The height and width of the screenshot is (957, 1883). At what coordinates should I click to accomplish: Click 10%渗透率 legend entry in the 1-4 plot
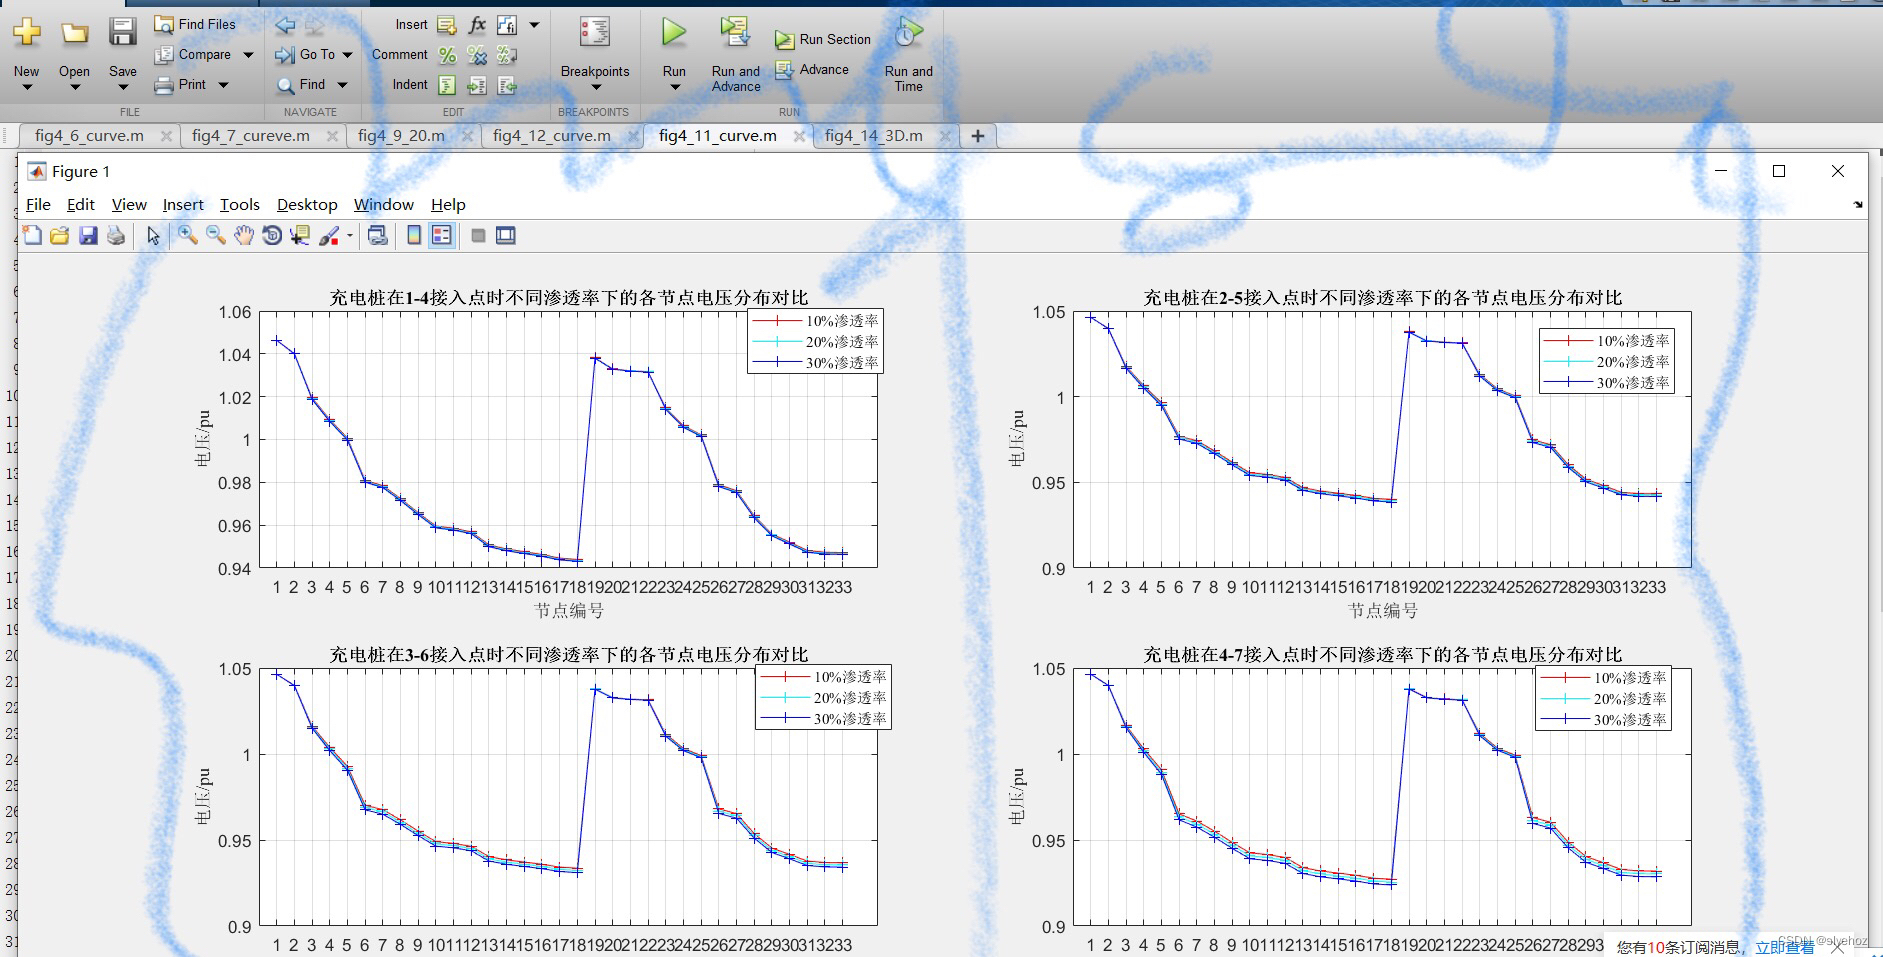point(815,320)
